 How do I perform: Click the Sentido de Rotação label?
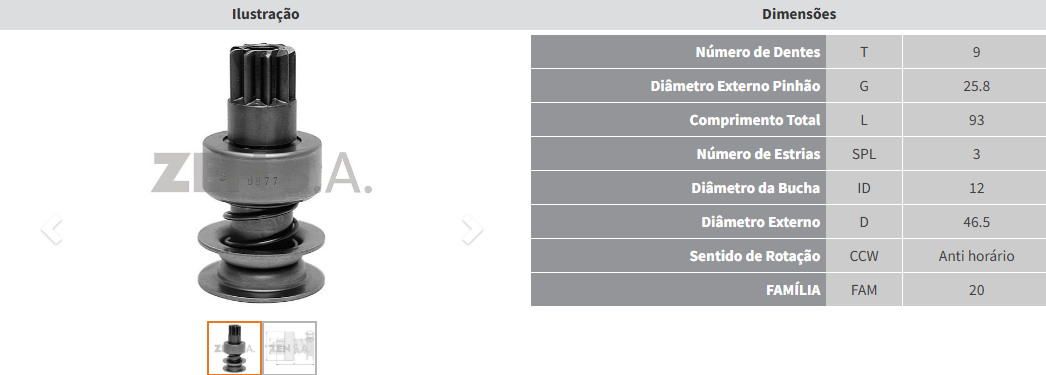pyautogui.click(x=755, y=256)
